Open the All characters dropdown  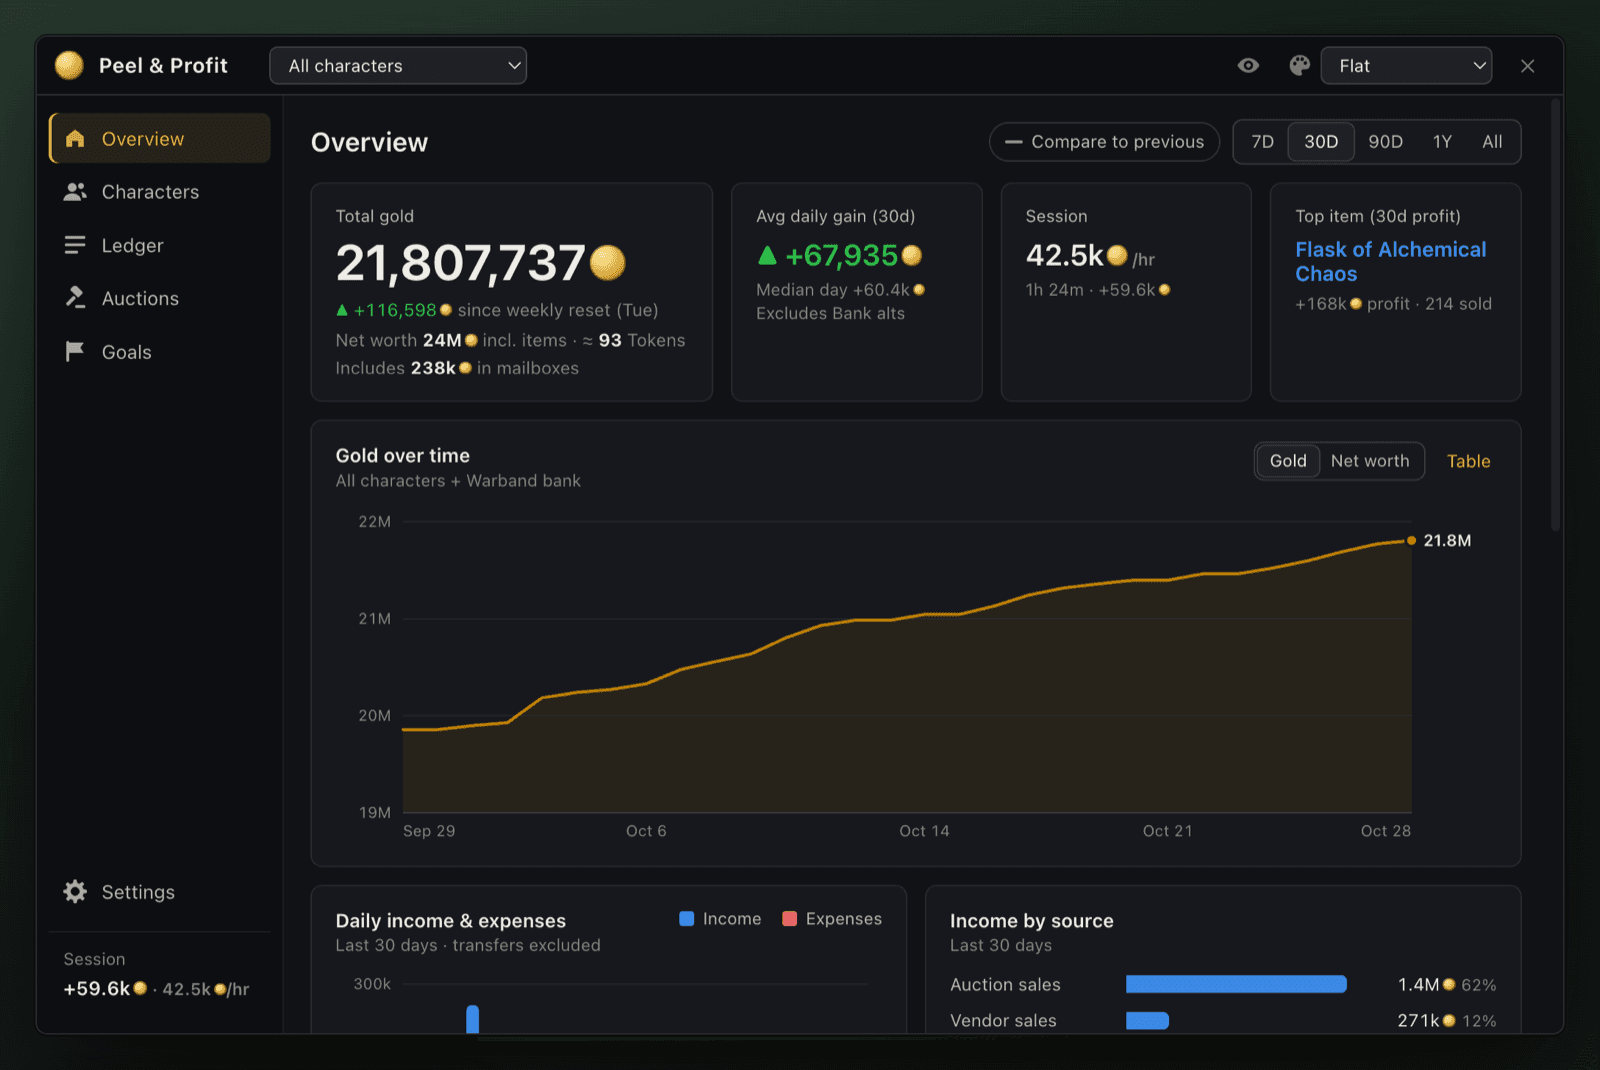(398, 66)
